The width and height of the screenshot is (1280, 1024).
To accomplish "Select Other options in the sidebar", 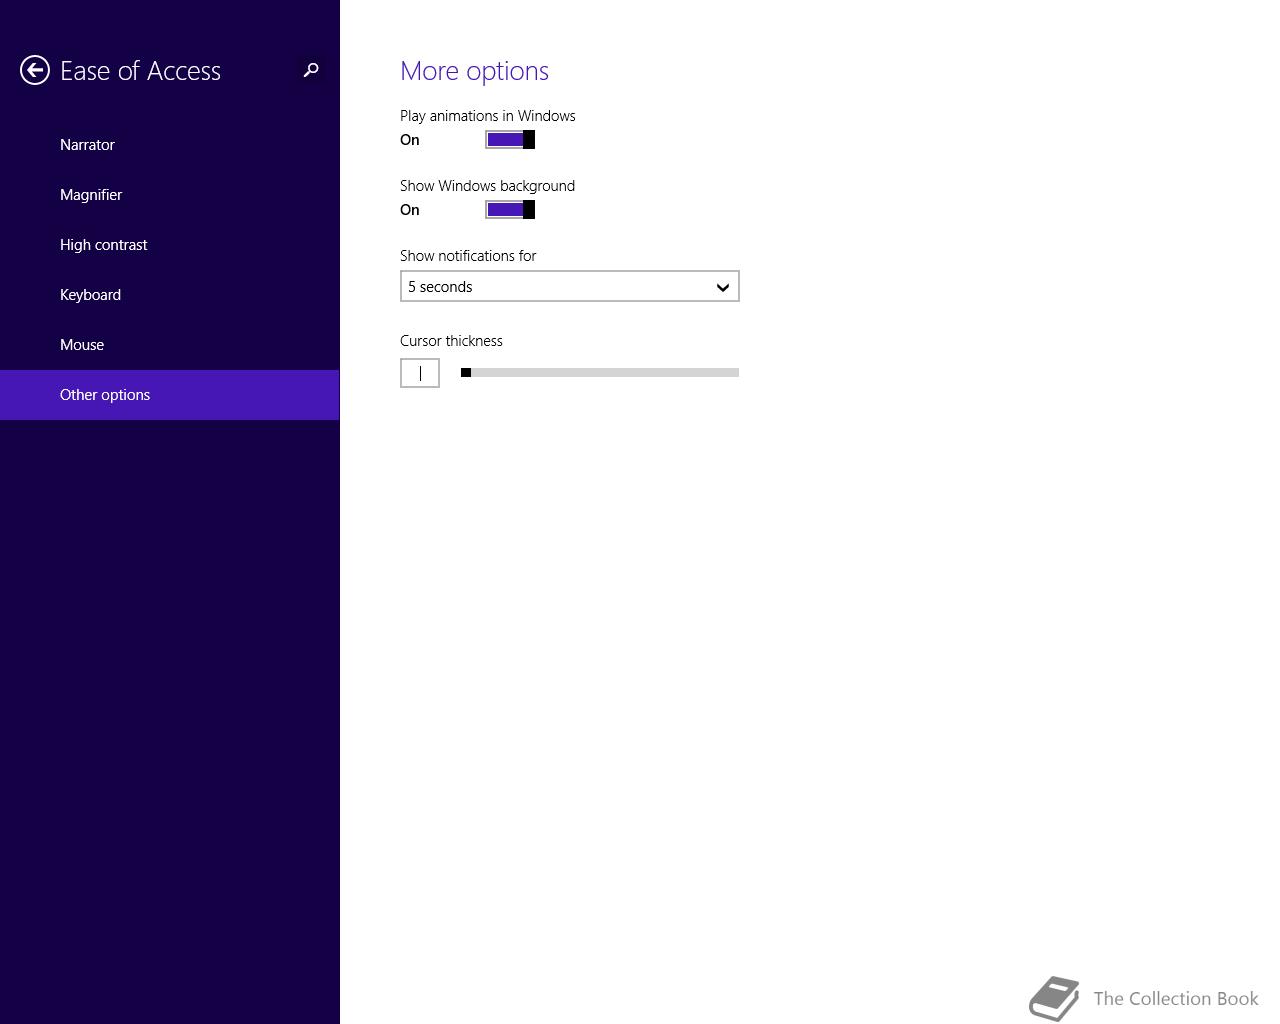I will 170,395.
